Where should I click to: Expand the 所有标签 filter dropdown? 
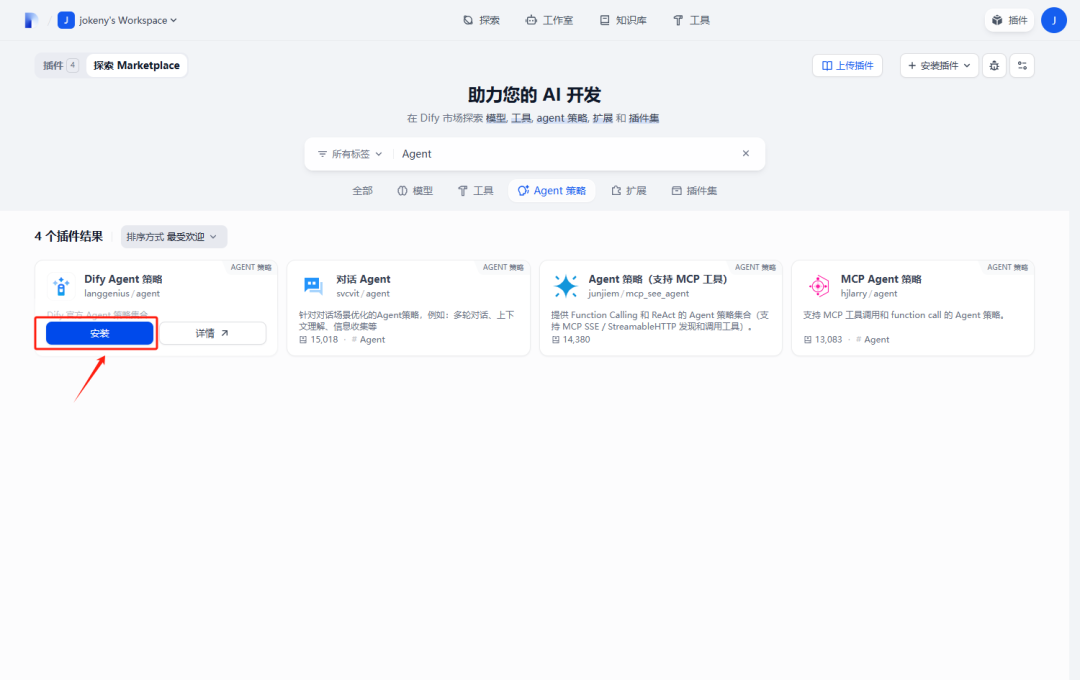pos(350,154)
